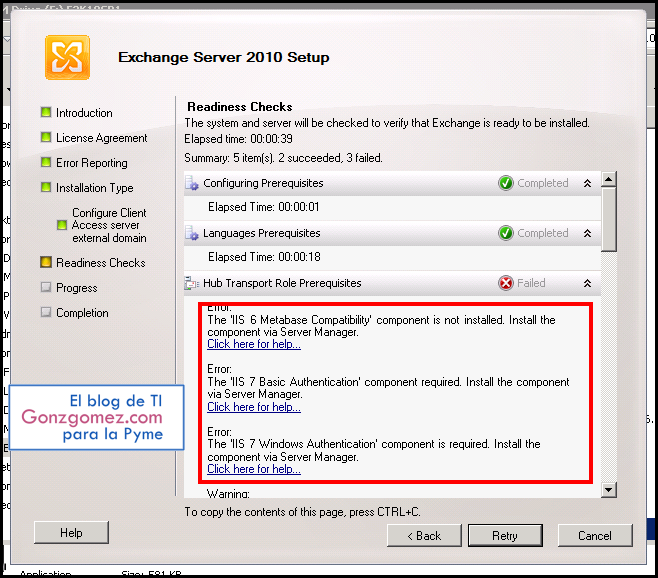The height and width of the screenshot is (578, 658).
Task: Open help link for IIS 6 Metabase Compatibility error
Action: click(254, 344)
